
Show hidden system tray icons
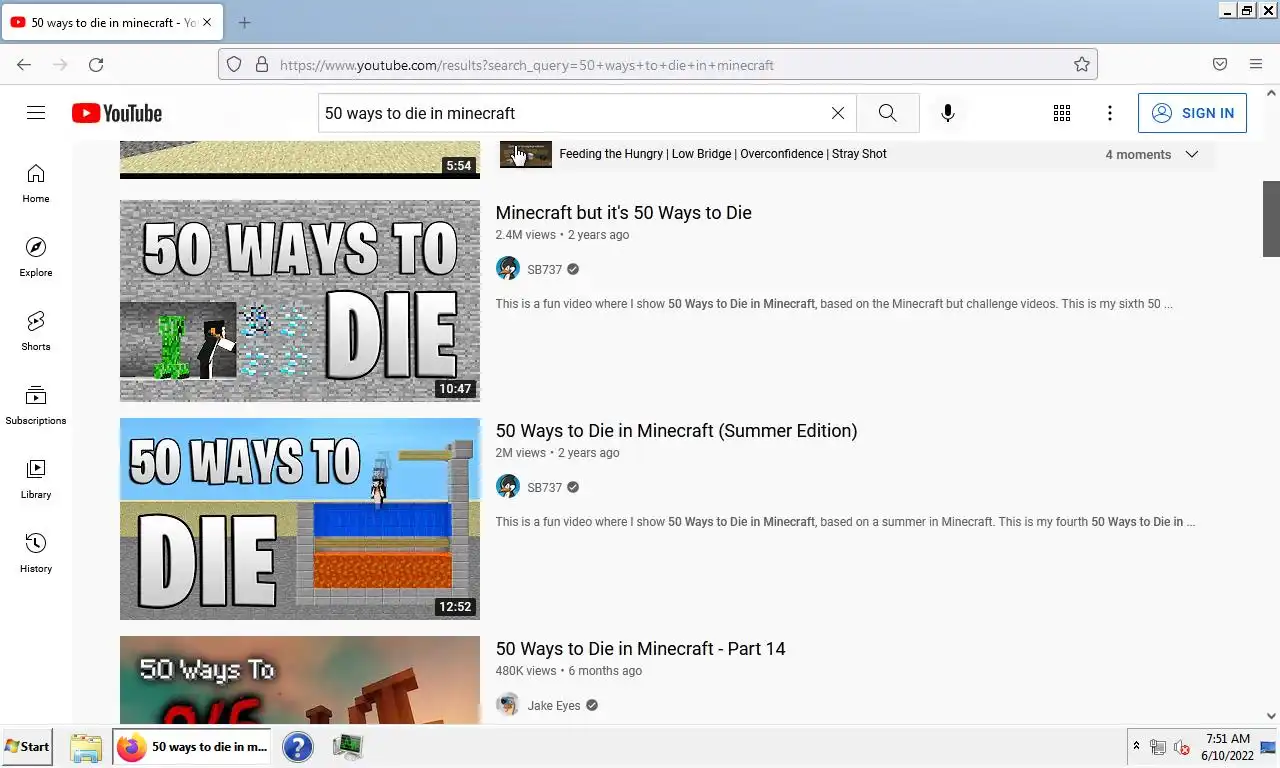click(1136, 747)
